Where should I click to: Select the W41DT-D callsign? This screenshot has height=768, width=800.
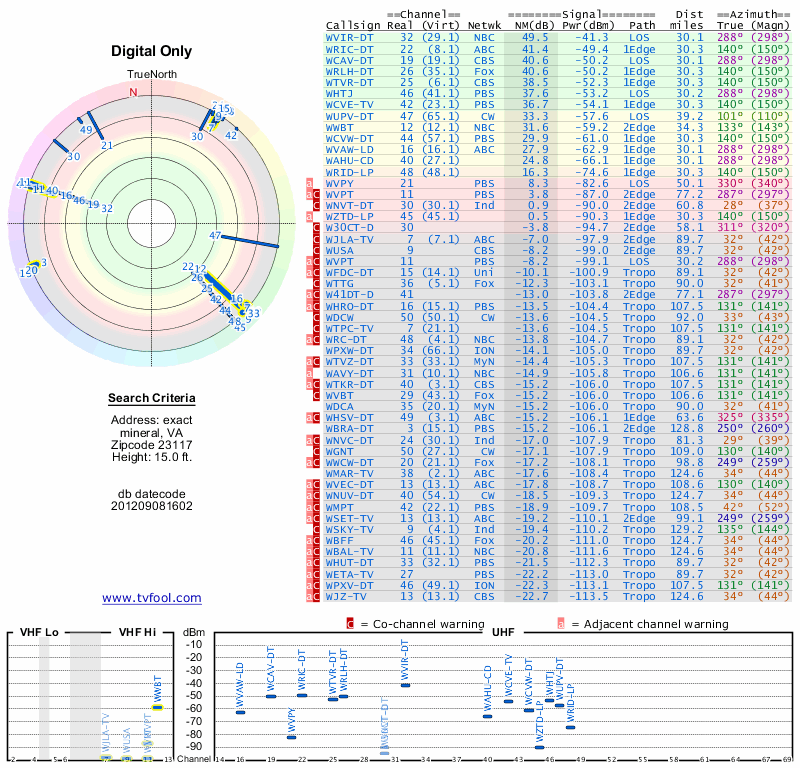pos(349,295)
